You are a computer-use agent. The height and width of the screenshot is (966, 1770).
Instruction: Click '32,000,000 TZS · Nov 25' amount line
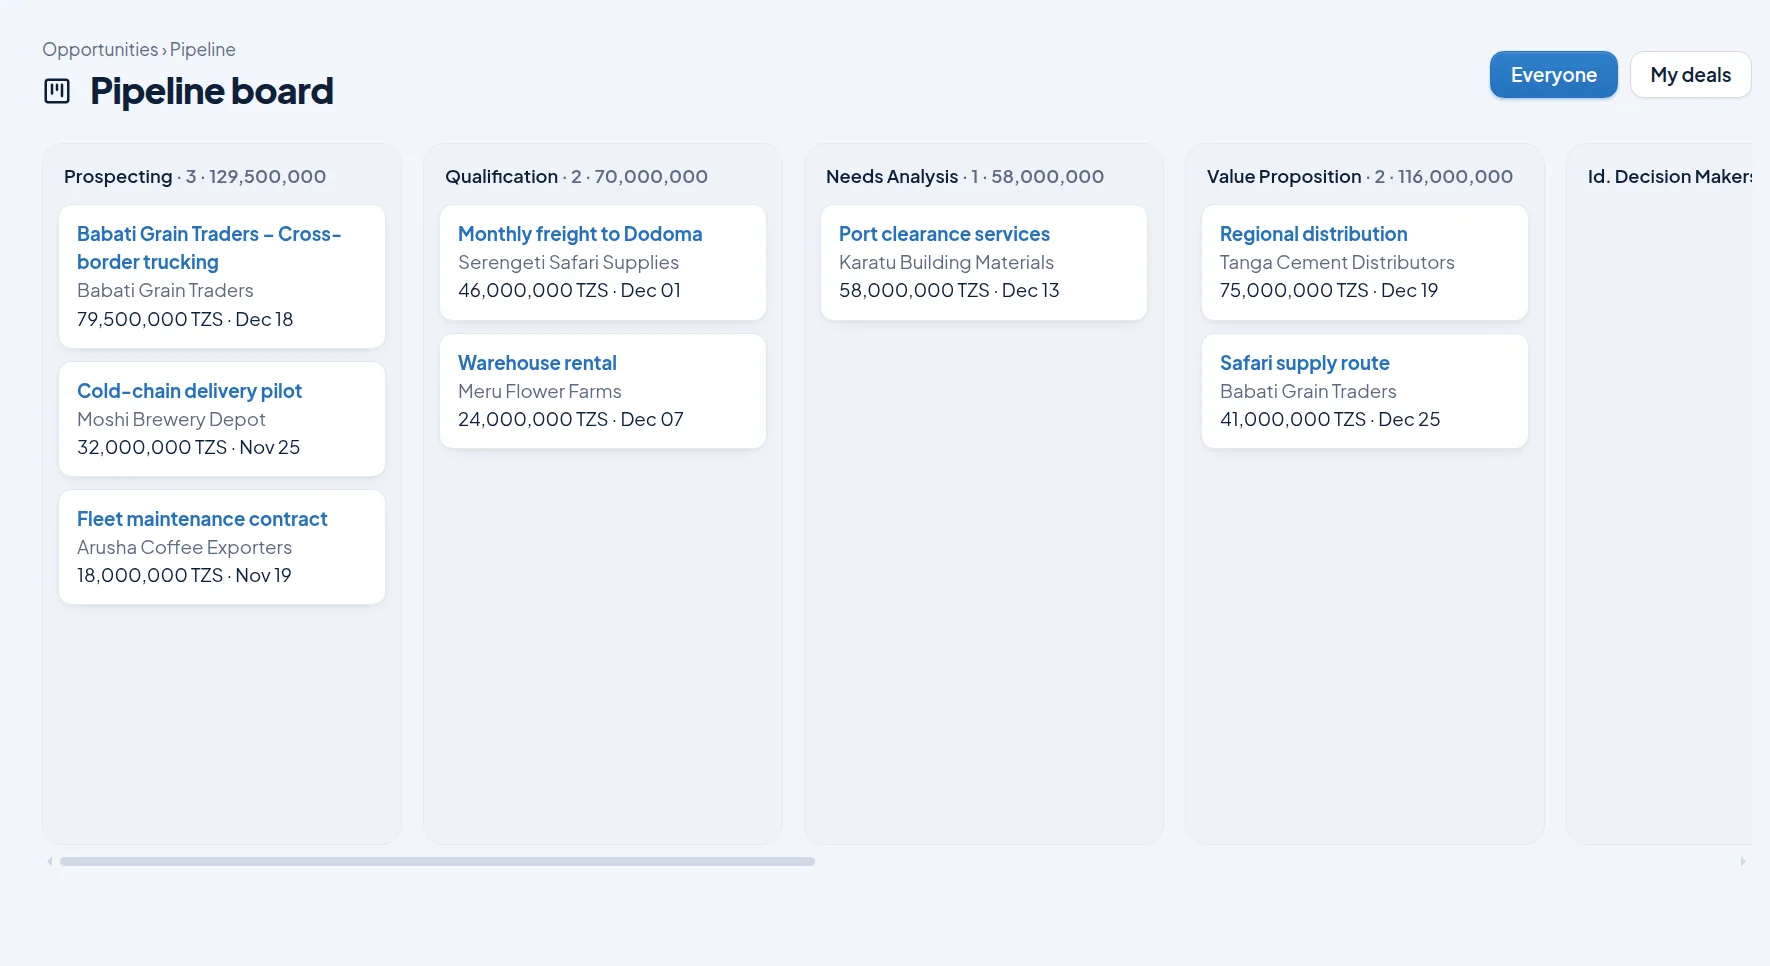coord(188,447)
